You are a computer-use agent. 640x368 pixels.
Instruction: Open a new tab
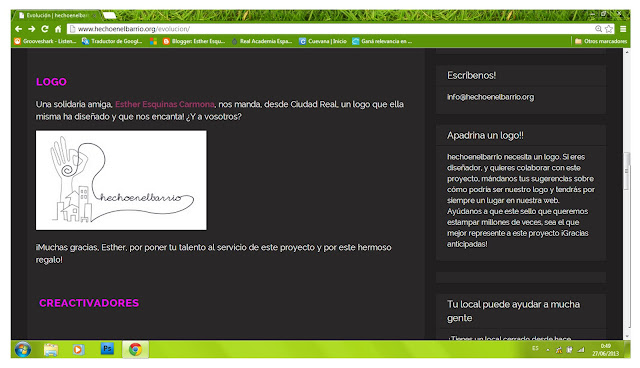[109, 16]
